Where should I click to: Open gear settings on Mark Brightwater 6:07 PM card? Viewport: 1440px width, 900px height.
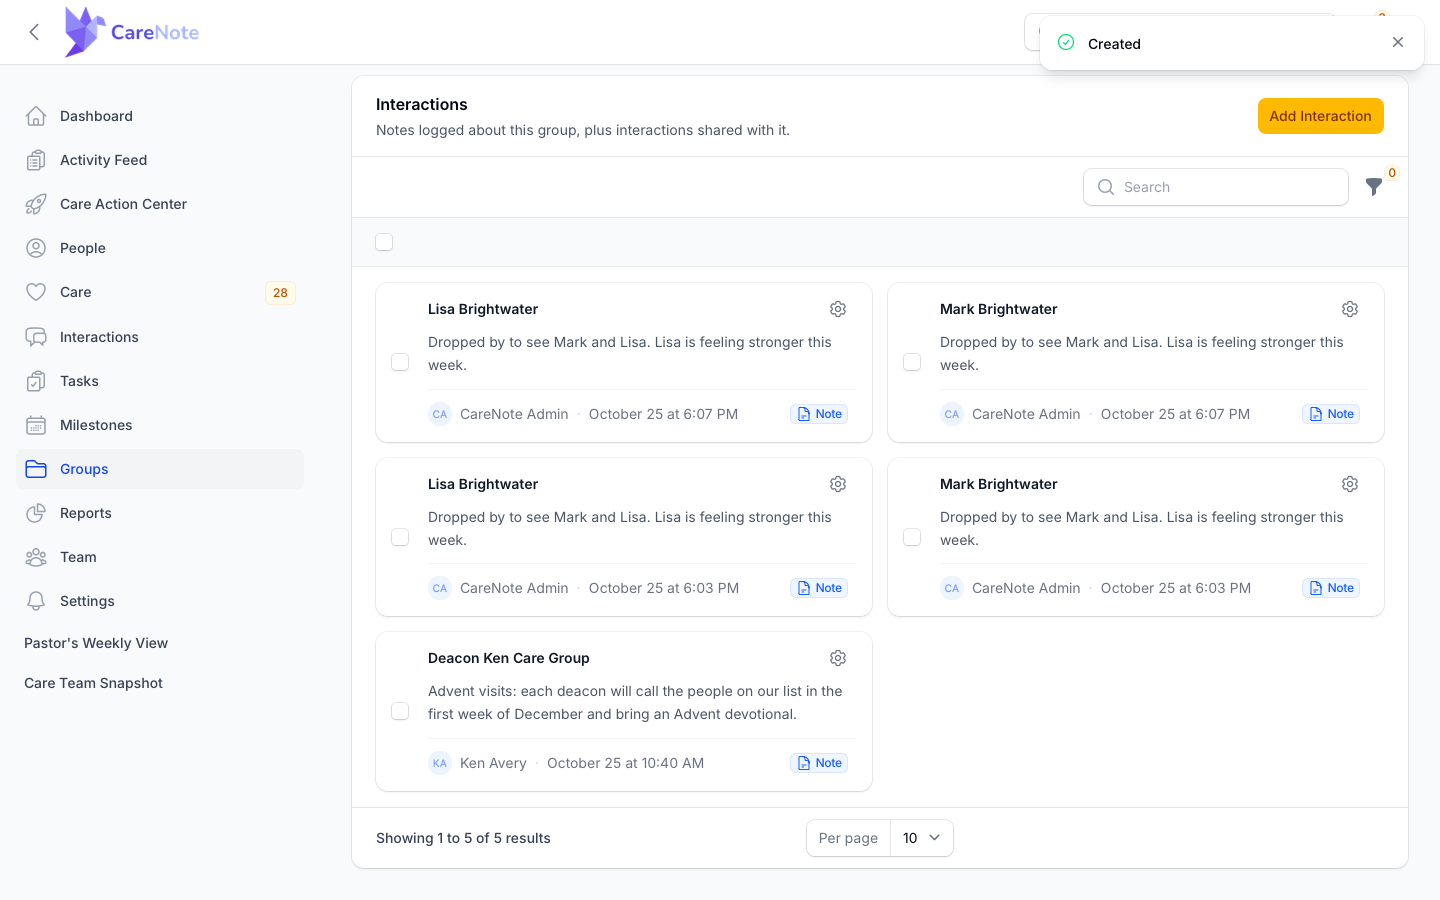pos(1350,309)
